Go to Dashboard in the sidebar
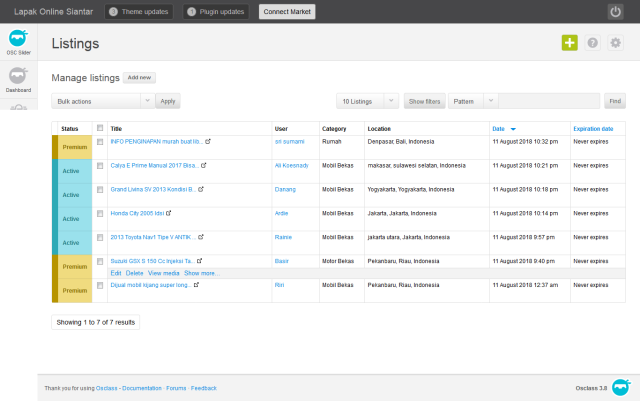640x401 pixels. [x=18, y=80]
